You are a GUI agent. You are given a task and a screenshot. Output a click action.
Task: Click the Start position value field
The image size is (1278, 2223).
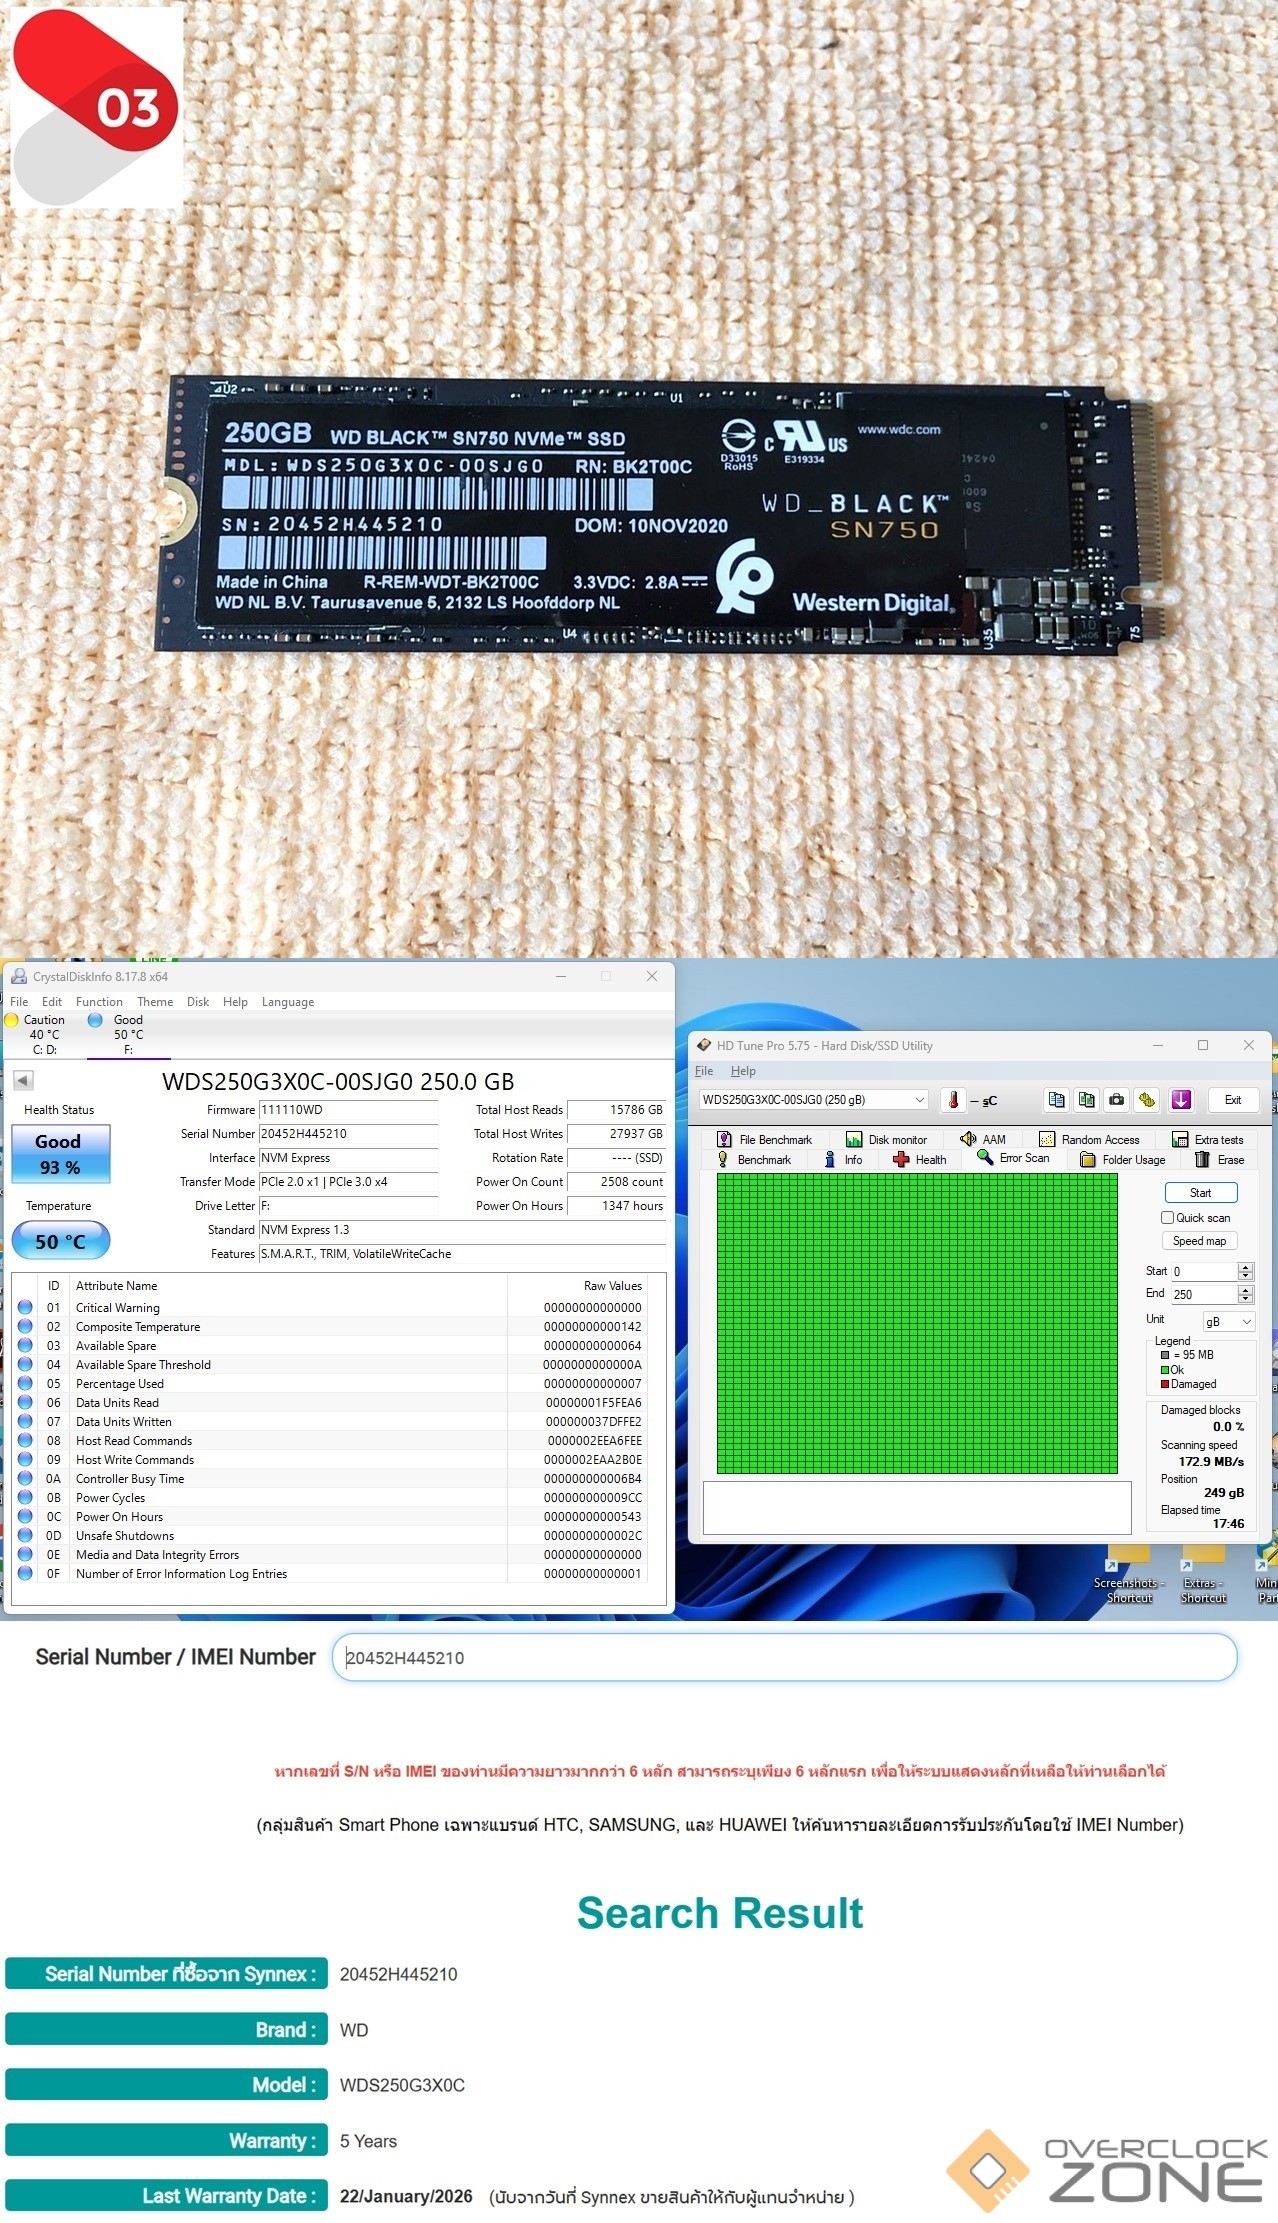1204,1271
